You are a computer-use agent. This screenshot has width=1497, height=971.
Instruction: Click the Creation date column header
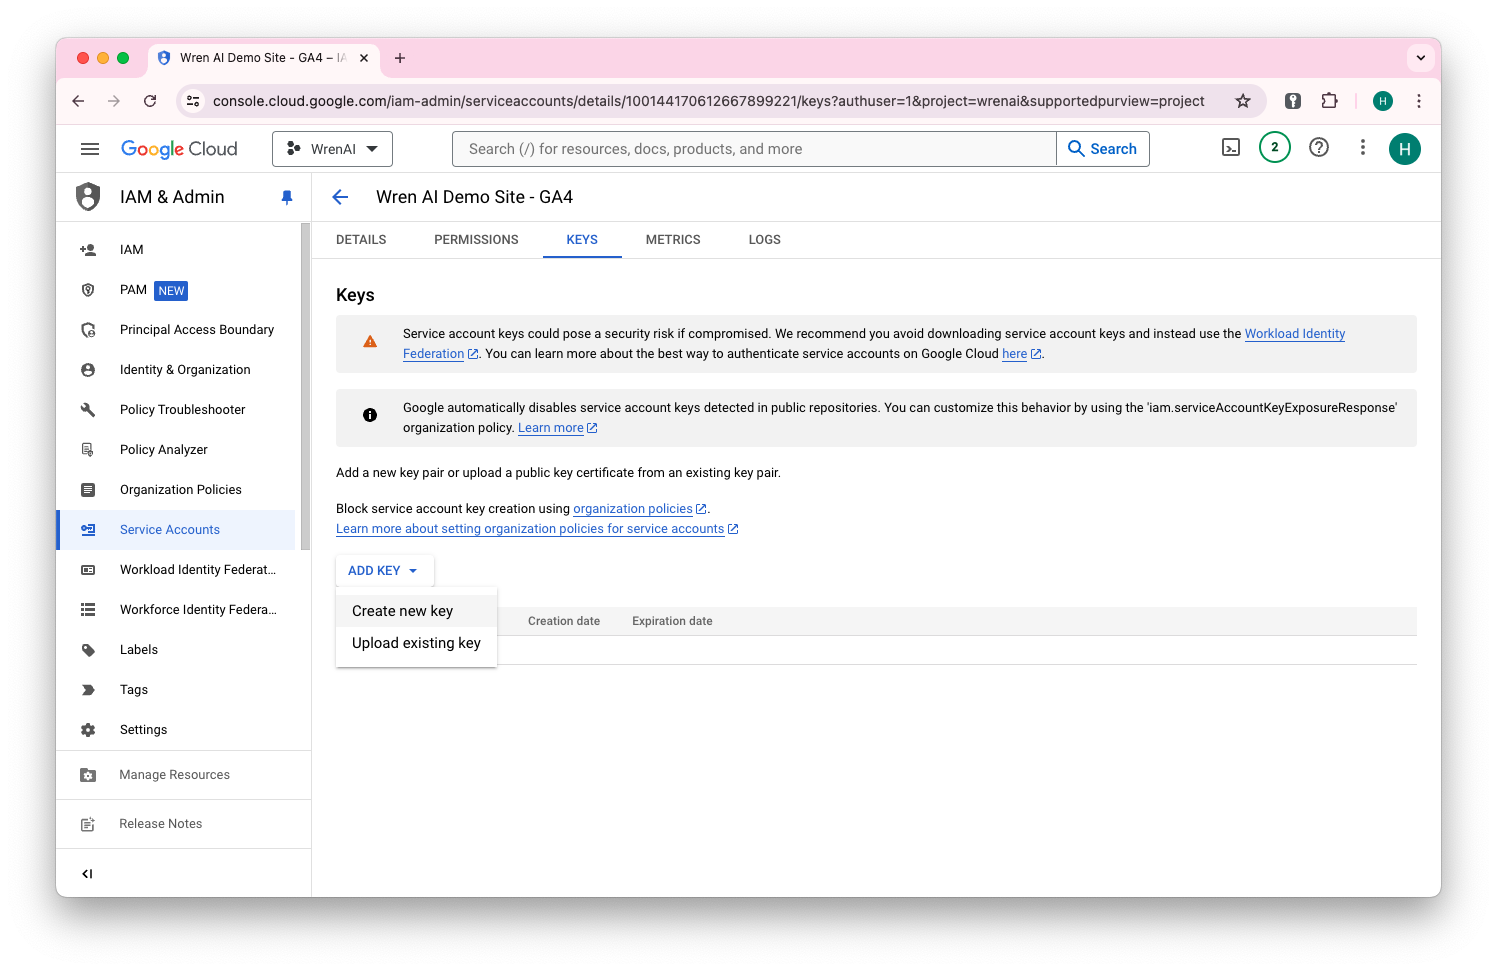pyautogui.click(x=564, y=621)
